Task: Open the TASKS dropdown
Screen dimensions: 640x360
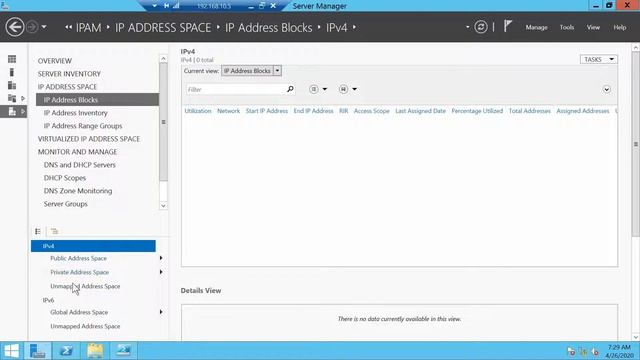Action: [x=598, y=60]
